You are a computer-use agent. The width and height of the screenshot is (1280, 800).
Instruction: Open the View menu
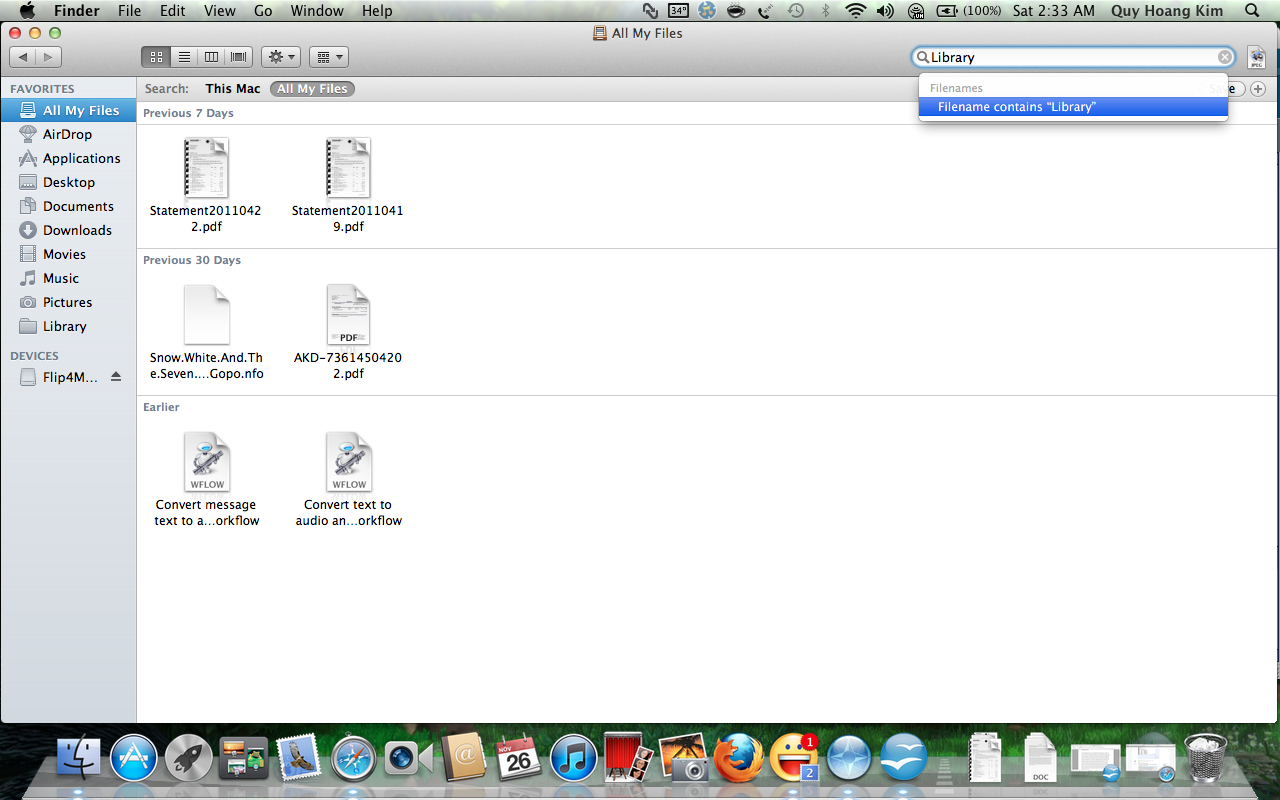click(x=219, y=11)
